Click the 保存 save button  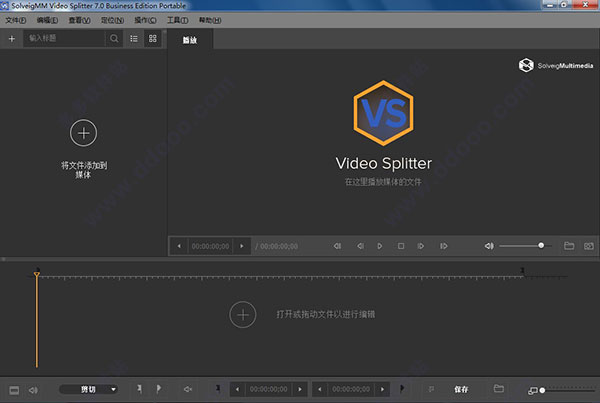[461, 390]
